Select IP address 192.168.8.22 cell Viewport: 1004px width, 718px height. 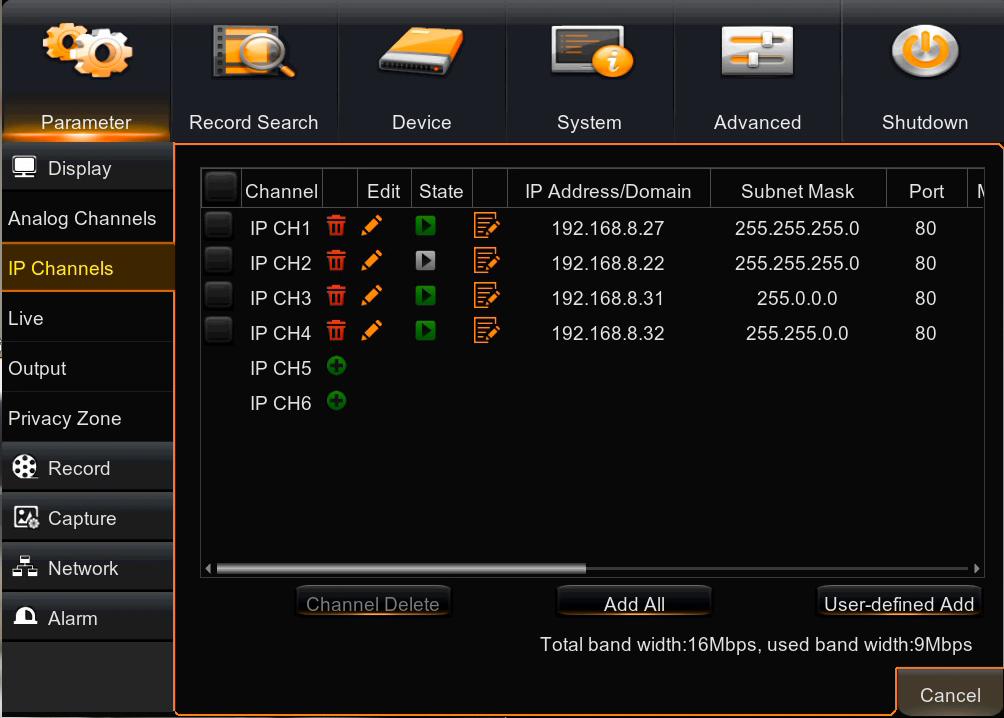pyautogui.click(x=608, y=263)
